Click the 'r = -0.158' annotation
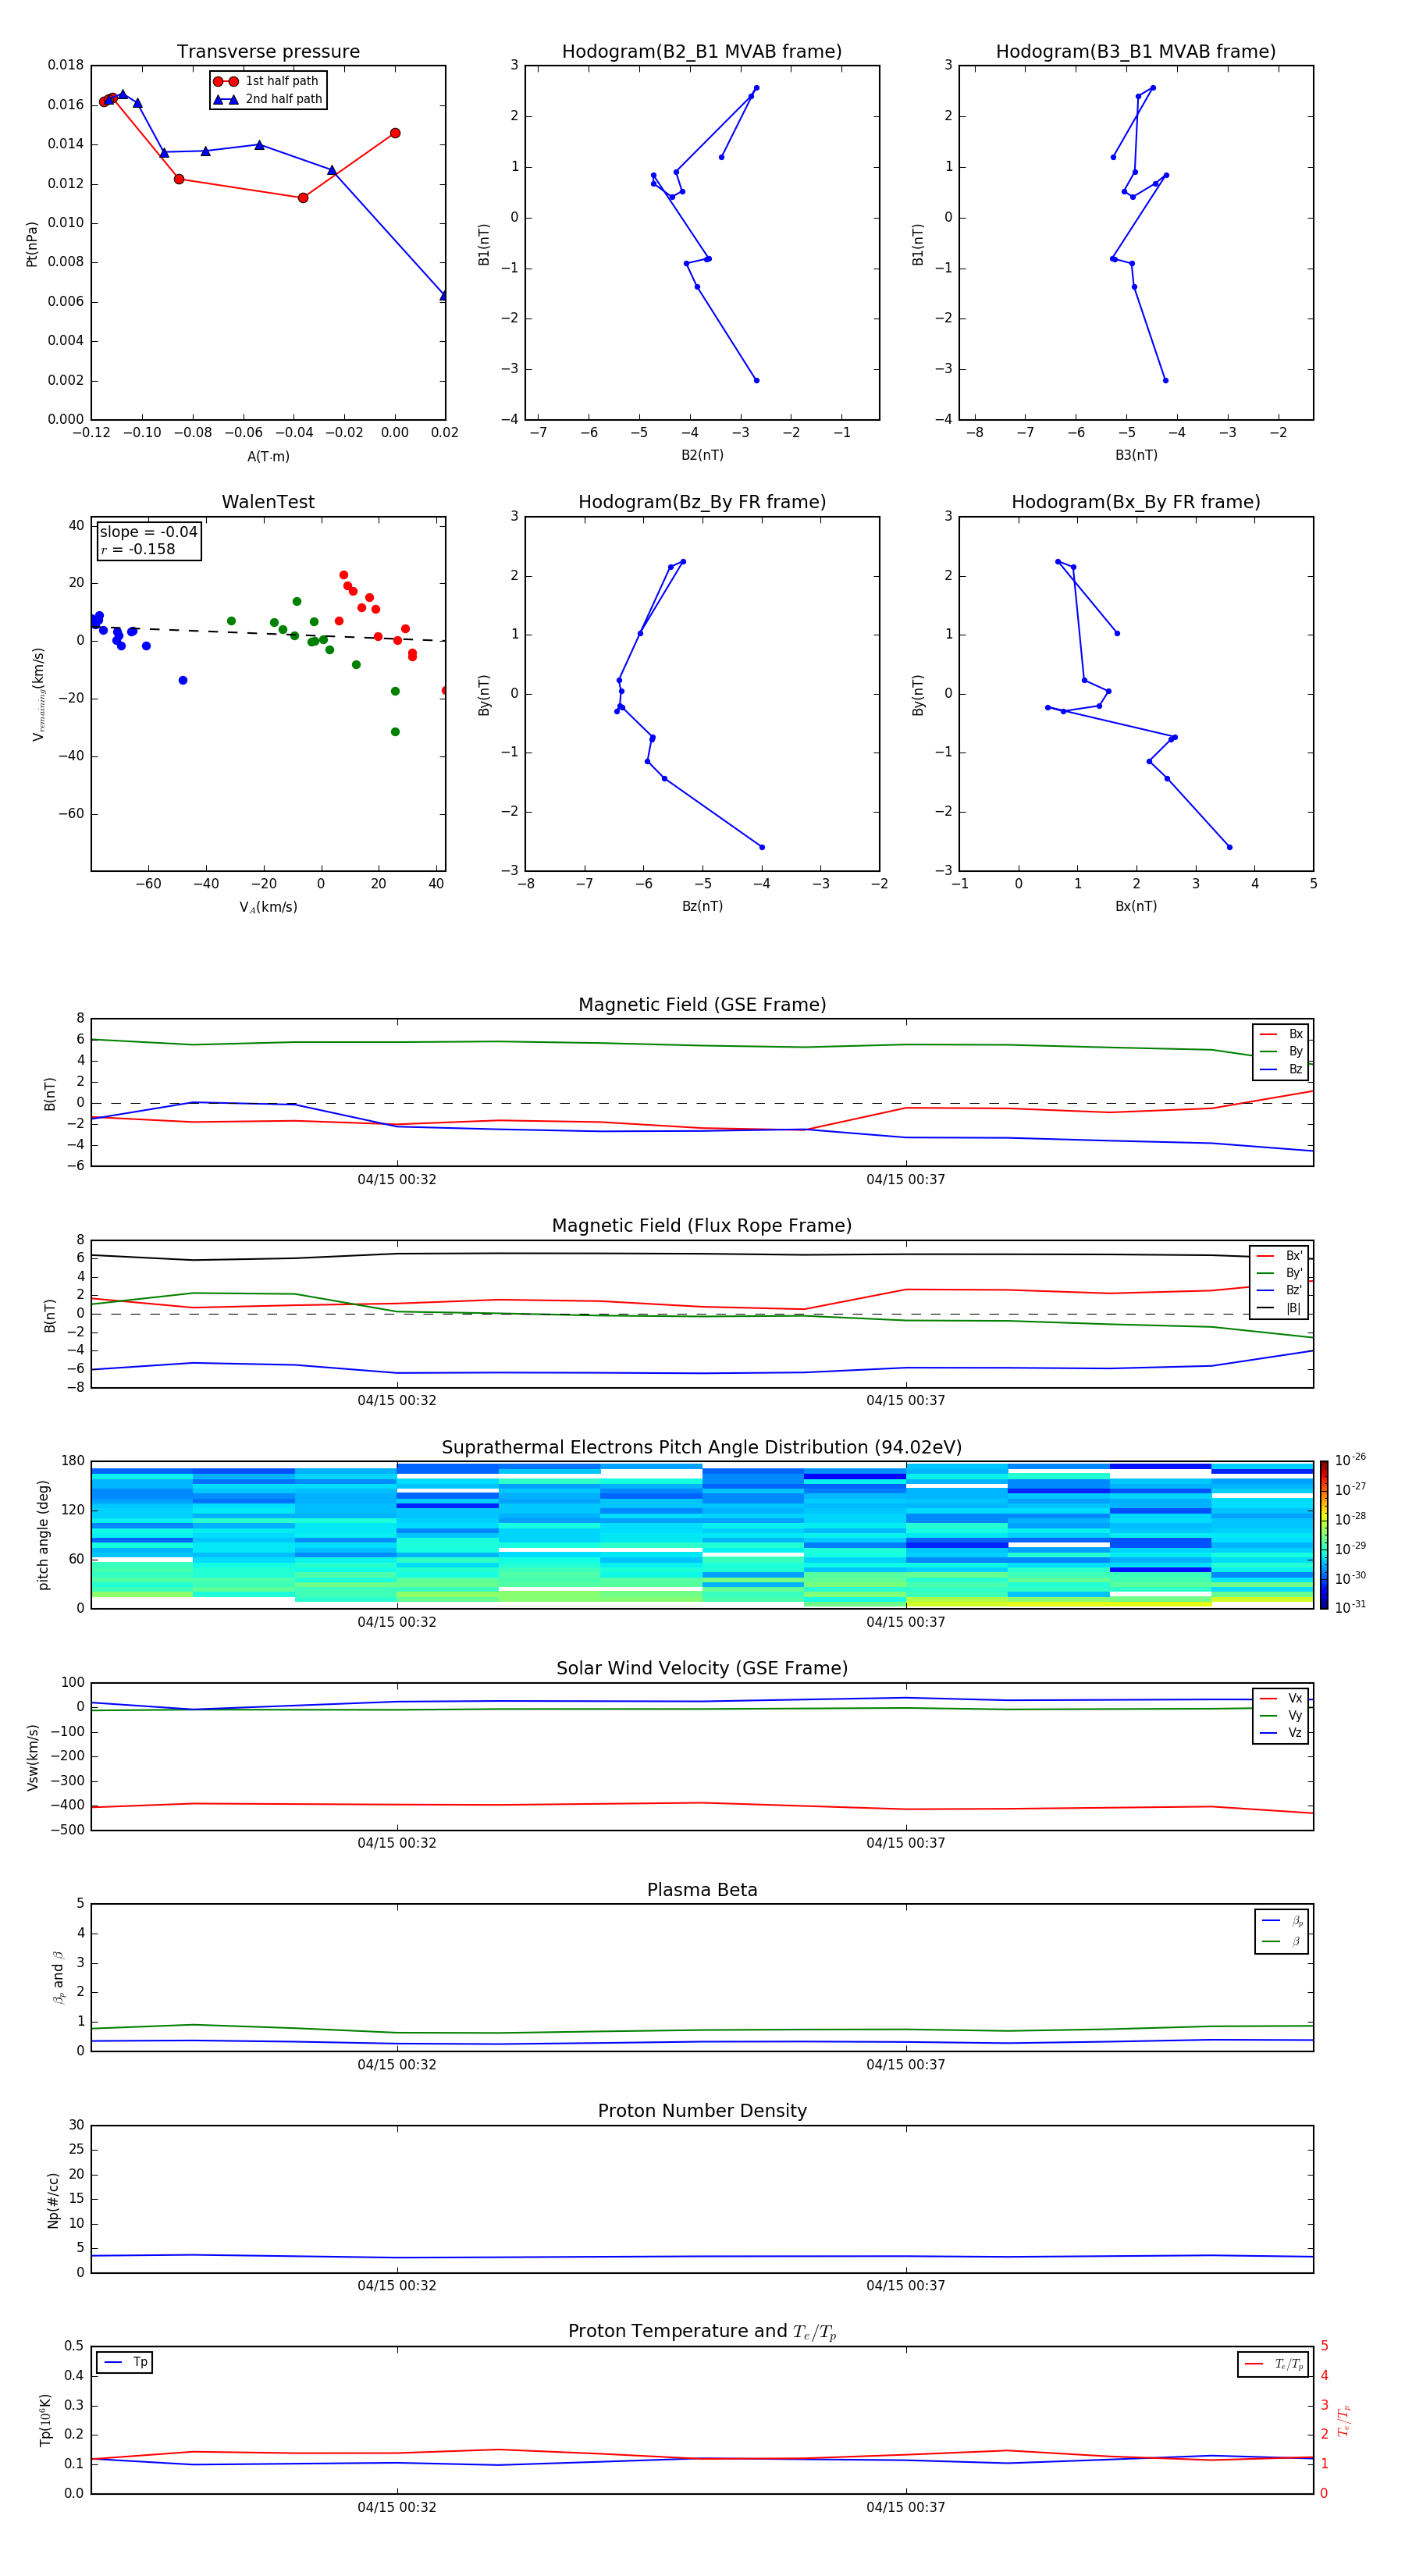Screen dimensions: 1405x2576 click(138, 549)
